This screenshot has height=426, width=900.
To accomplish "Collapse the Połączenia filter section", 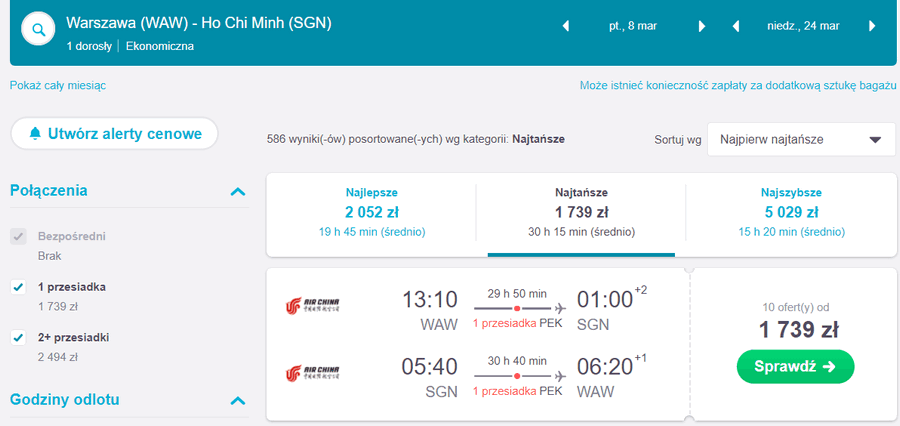I will pos(238,191).
